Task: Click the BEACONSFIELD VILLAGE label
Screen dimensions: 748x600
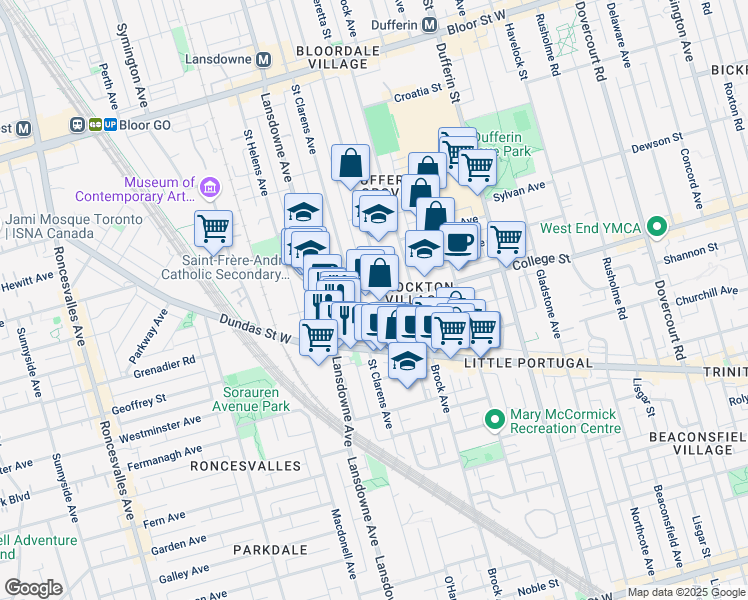Action: pyautogui.click(x=698, y=444)
